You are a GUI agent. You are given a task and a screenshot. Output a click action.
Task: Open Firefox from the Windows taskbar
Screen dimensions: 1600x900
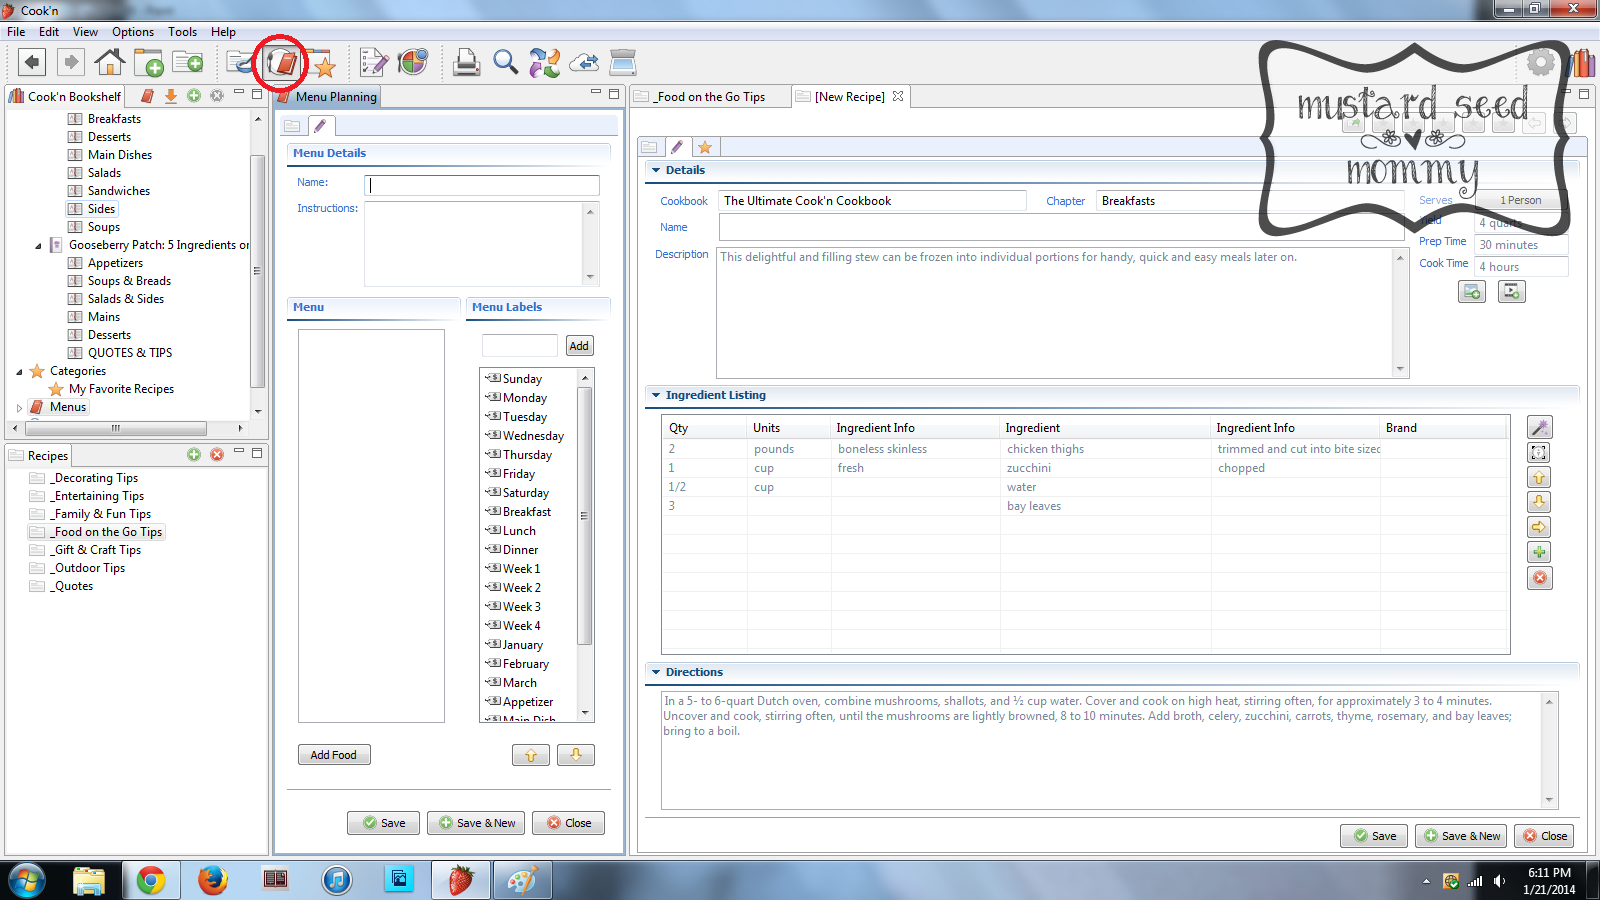[212, 880]
